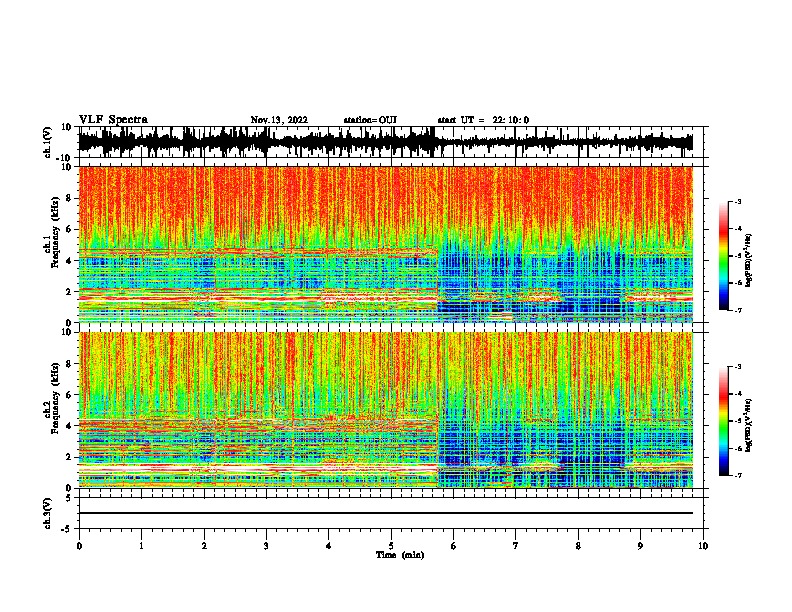Screen dimensions: 792x612
Task: Click the ch.1 colorbar log(PSD) title
Action: pos(748,261)
